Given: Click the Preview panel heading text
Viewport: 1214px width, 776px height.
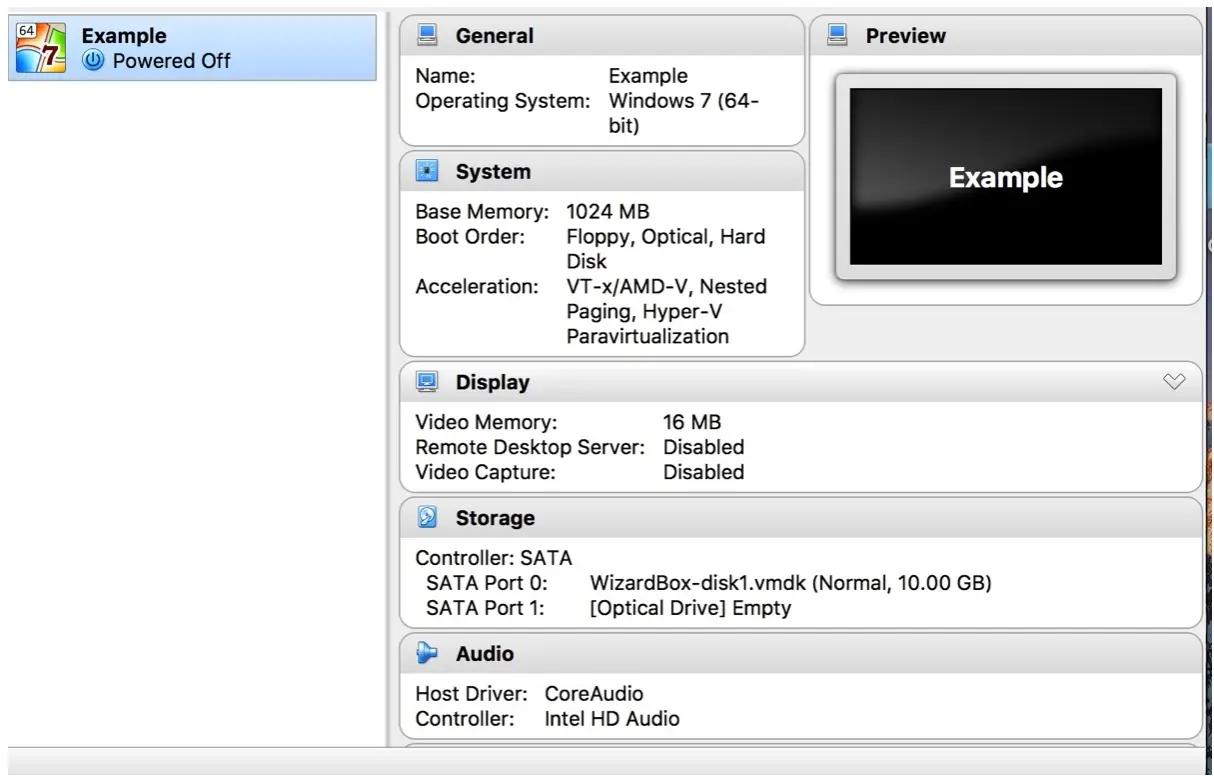Looking at the screenshot, I should 905,36.
